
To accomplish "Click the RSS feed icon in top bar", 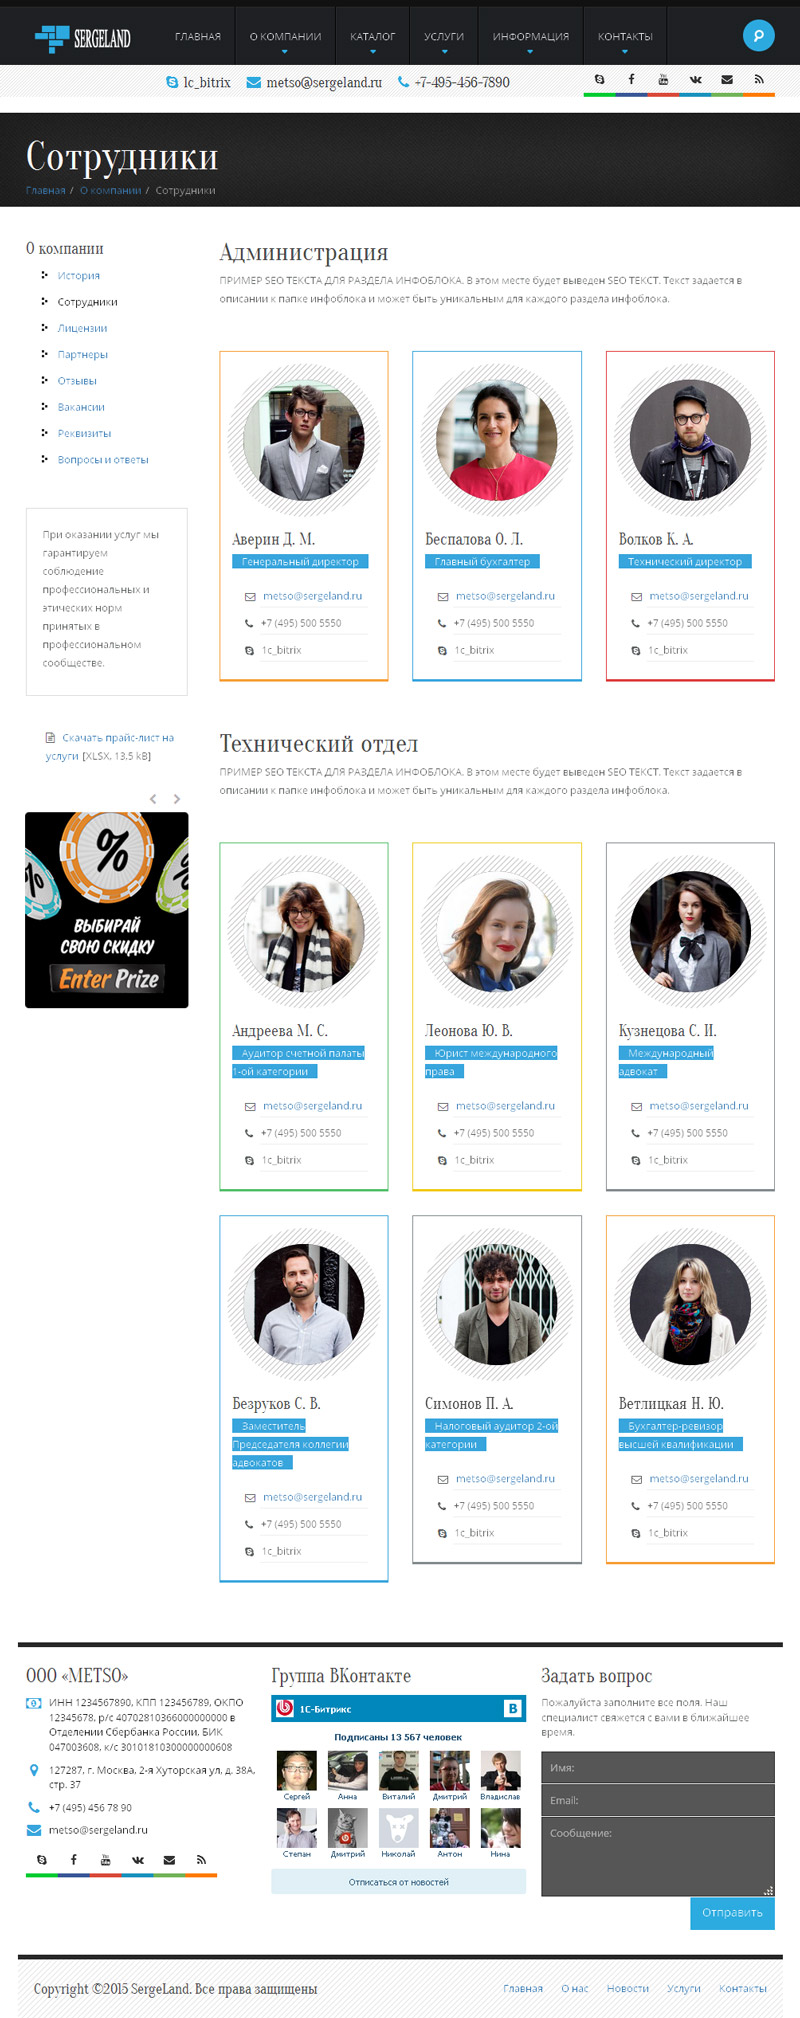I will click(x=759, y=79).
